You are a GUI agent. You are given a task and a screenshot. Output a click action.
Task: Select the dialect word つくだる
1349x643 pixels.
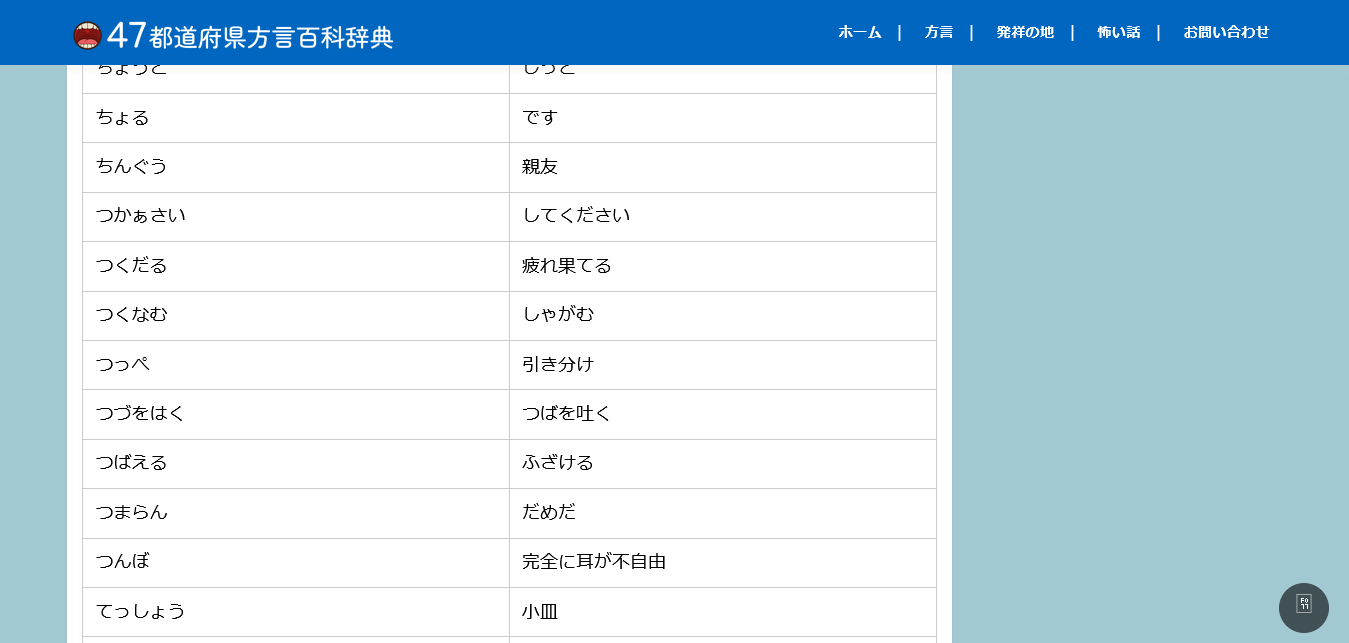tap(132, 266)
